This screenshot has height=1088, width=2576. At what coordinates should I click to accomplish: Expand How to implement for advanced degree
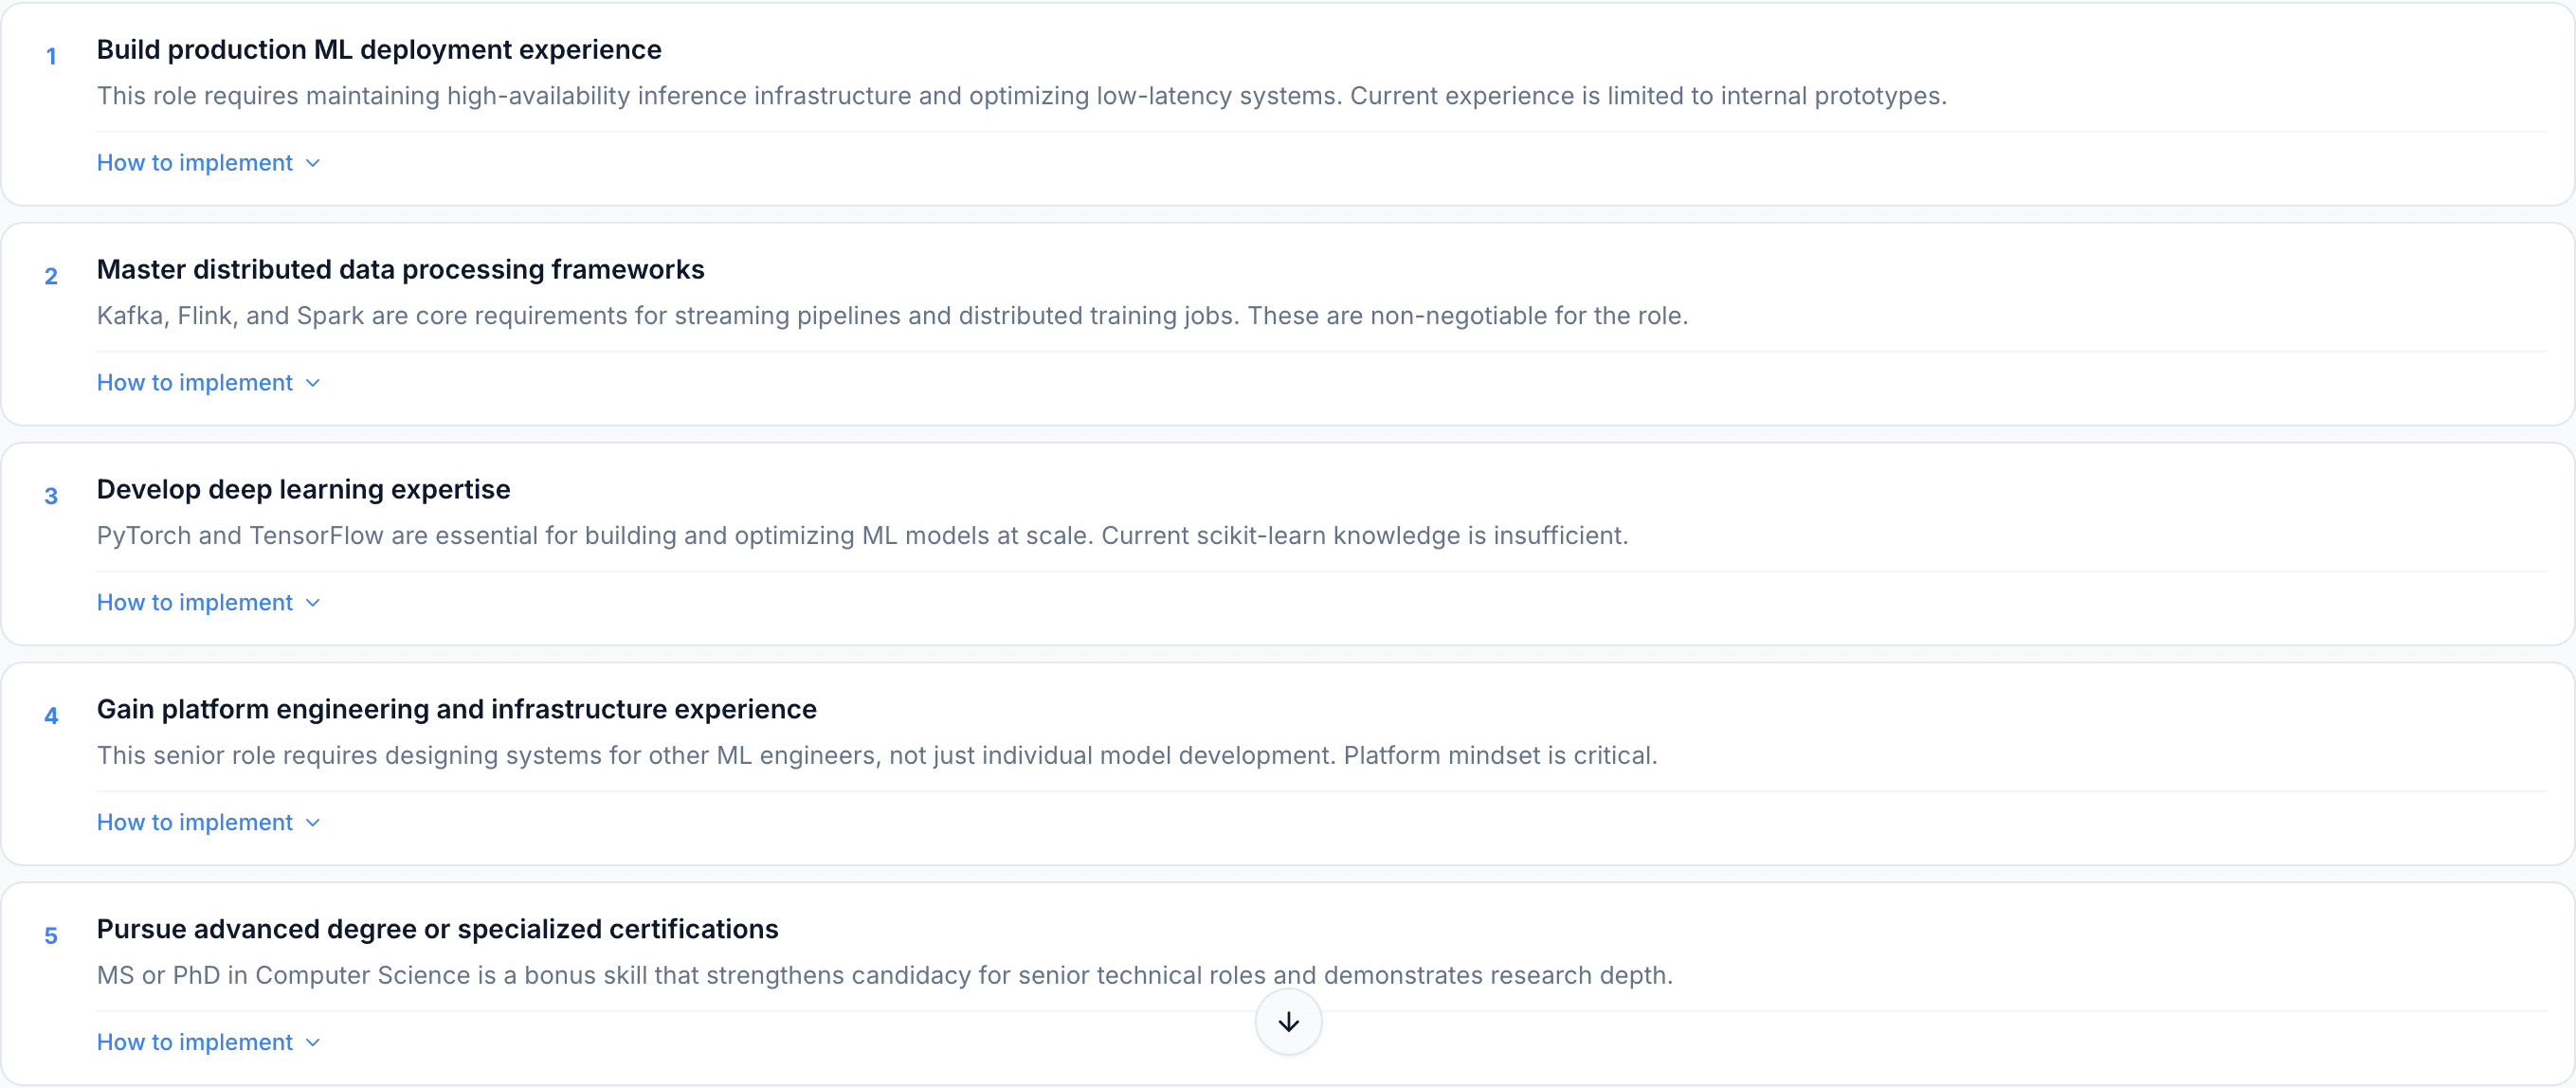pos(208,1043)
